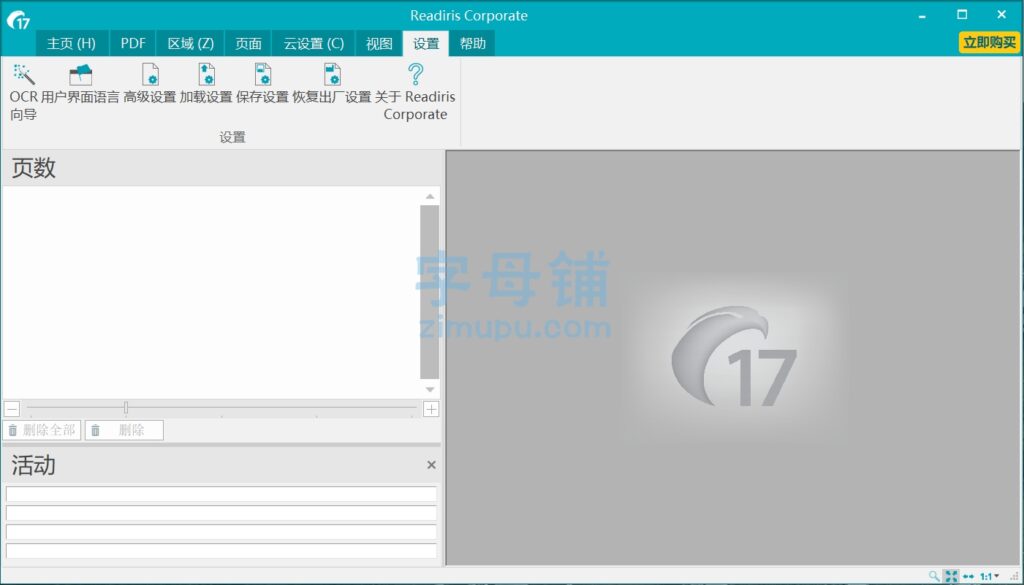Viewport: 1024px width, 585px height.
Task: Open 高级设置 advanced settings
Action: click(x=150, y=84)
